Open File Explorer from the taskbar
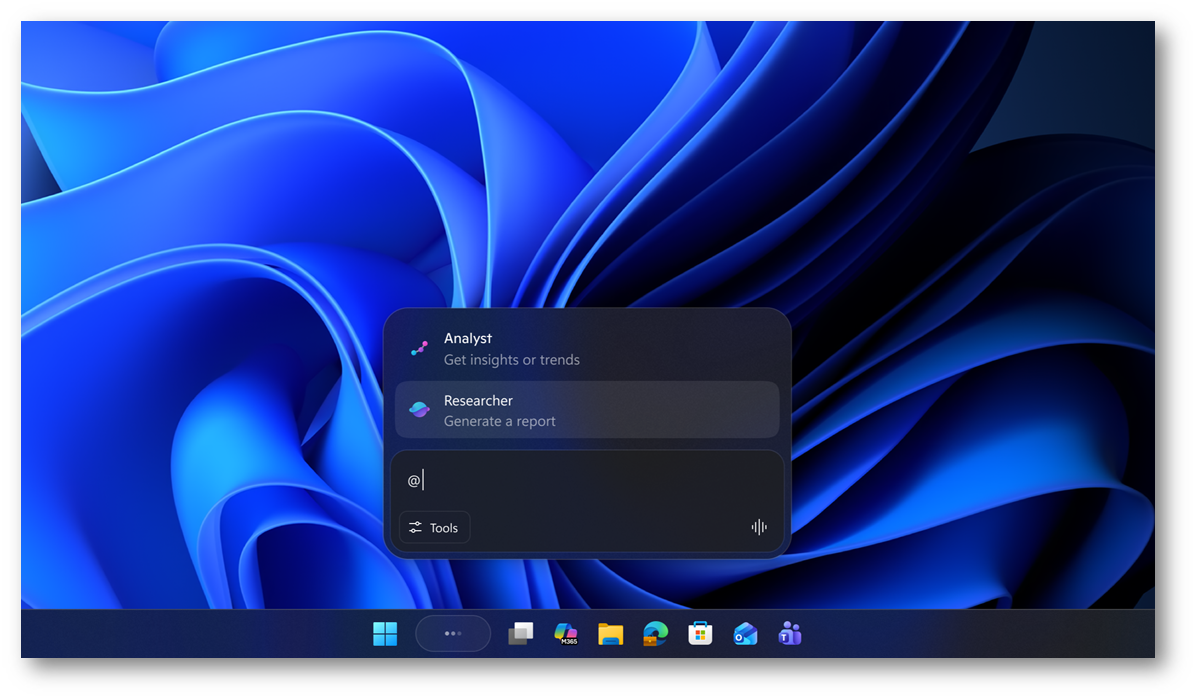This screenshot has height=700, width=1197. [x=610, y=634]
